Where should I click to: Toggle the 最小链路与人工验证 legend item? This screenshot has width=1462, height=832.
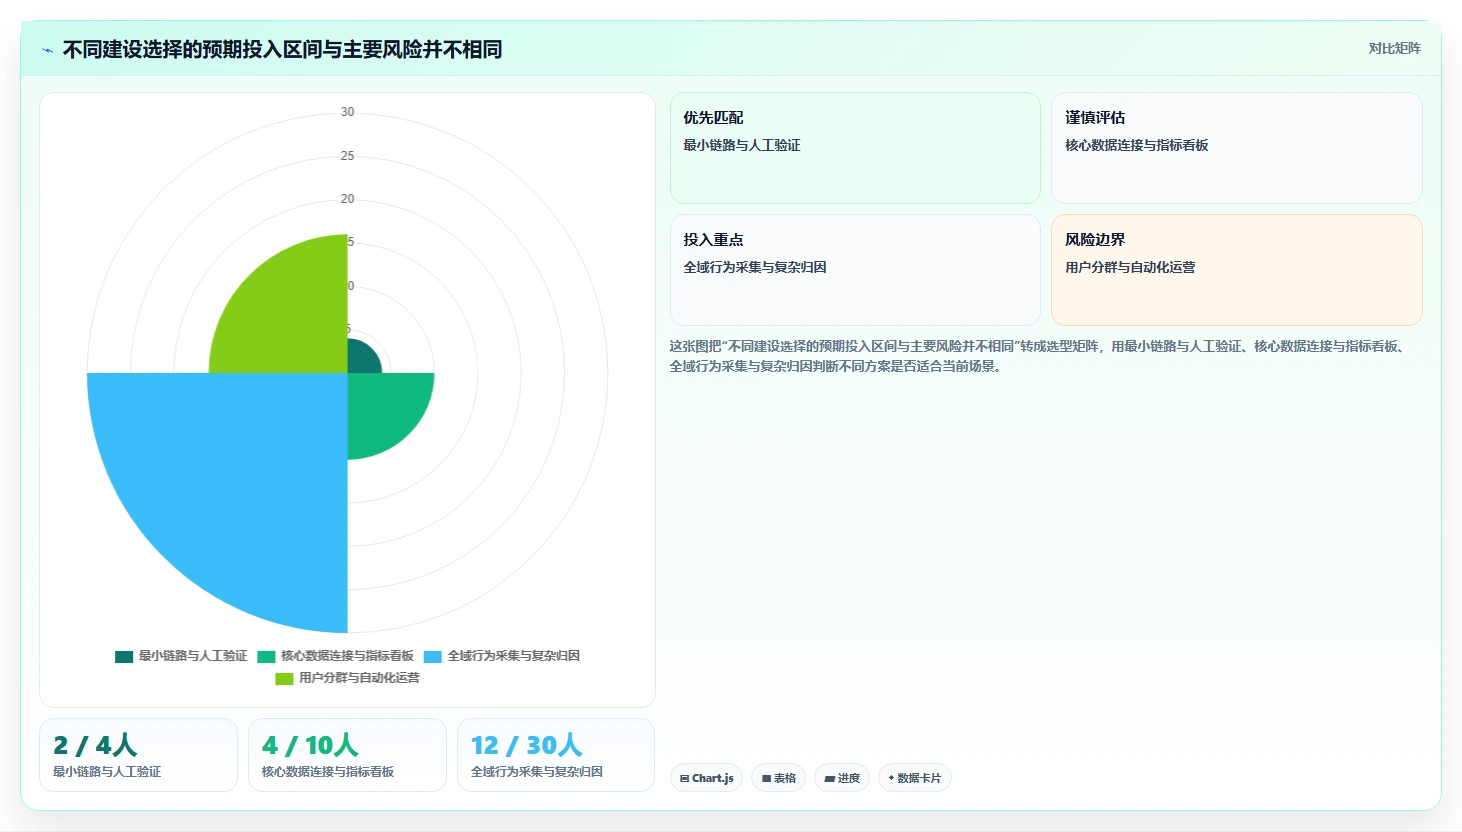[181, 656]
